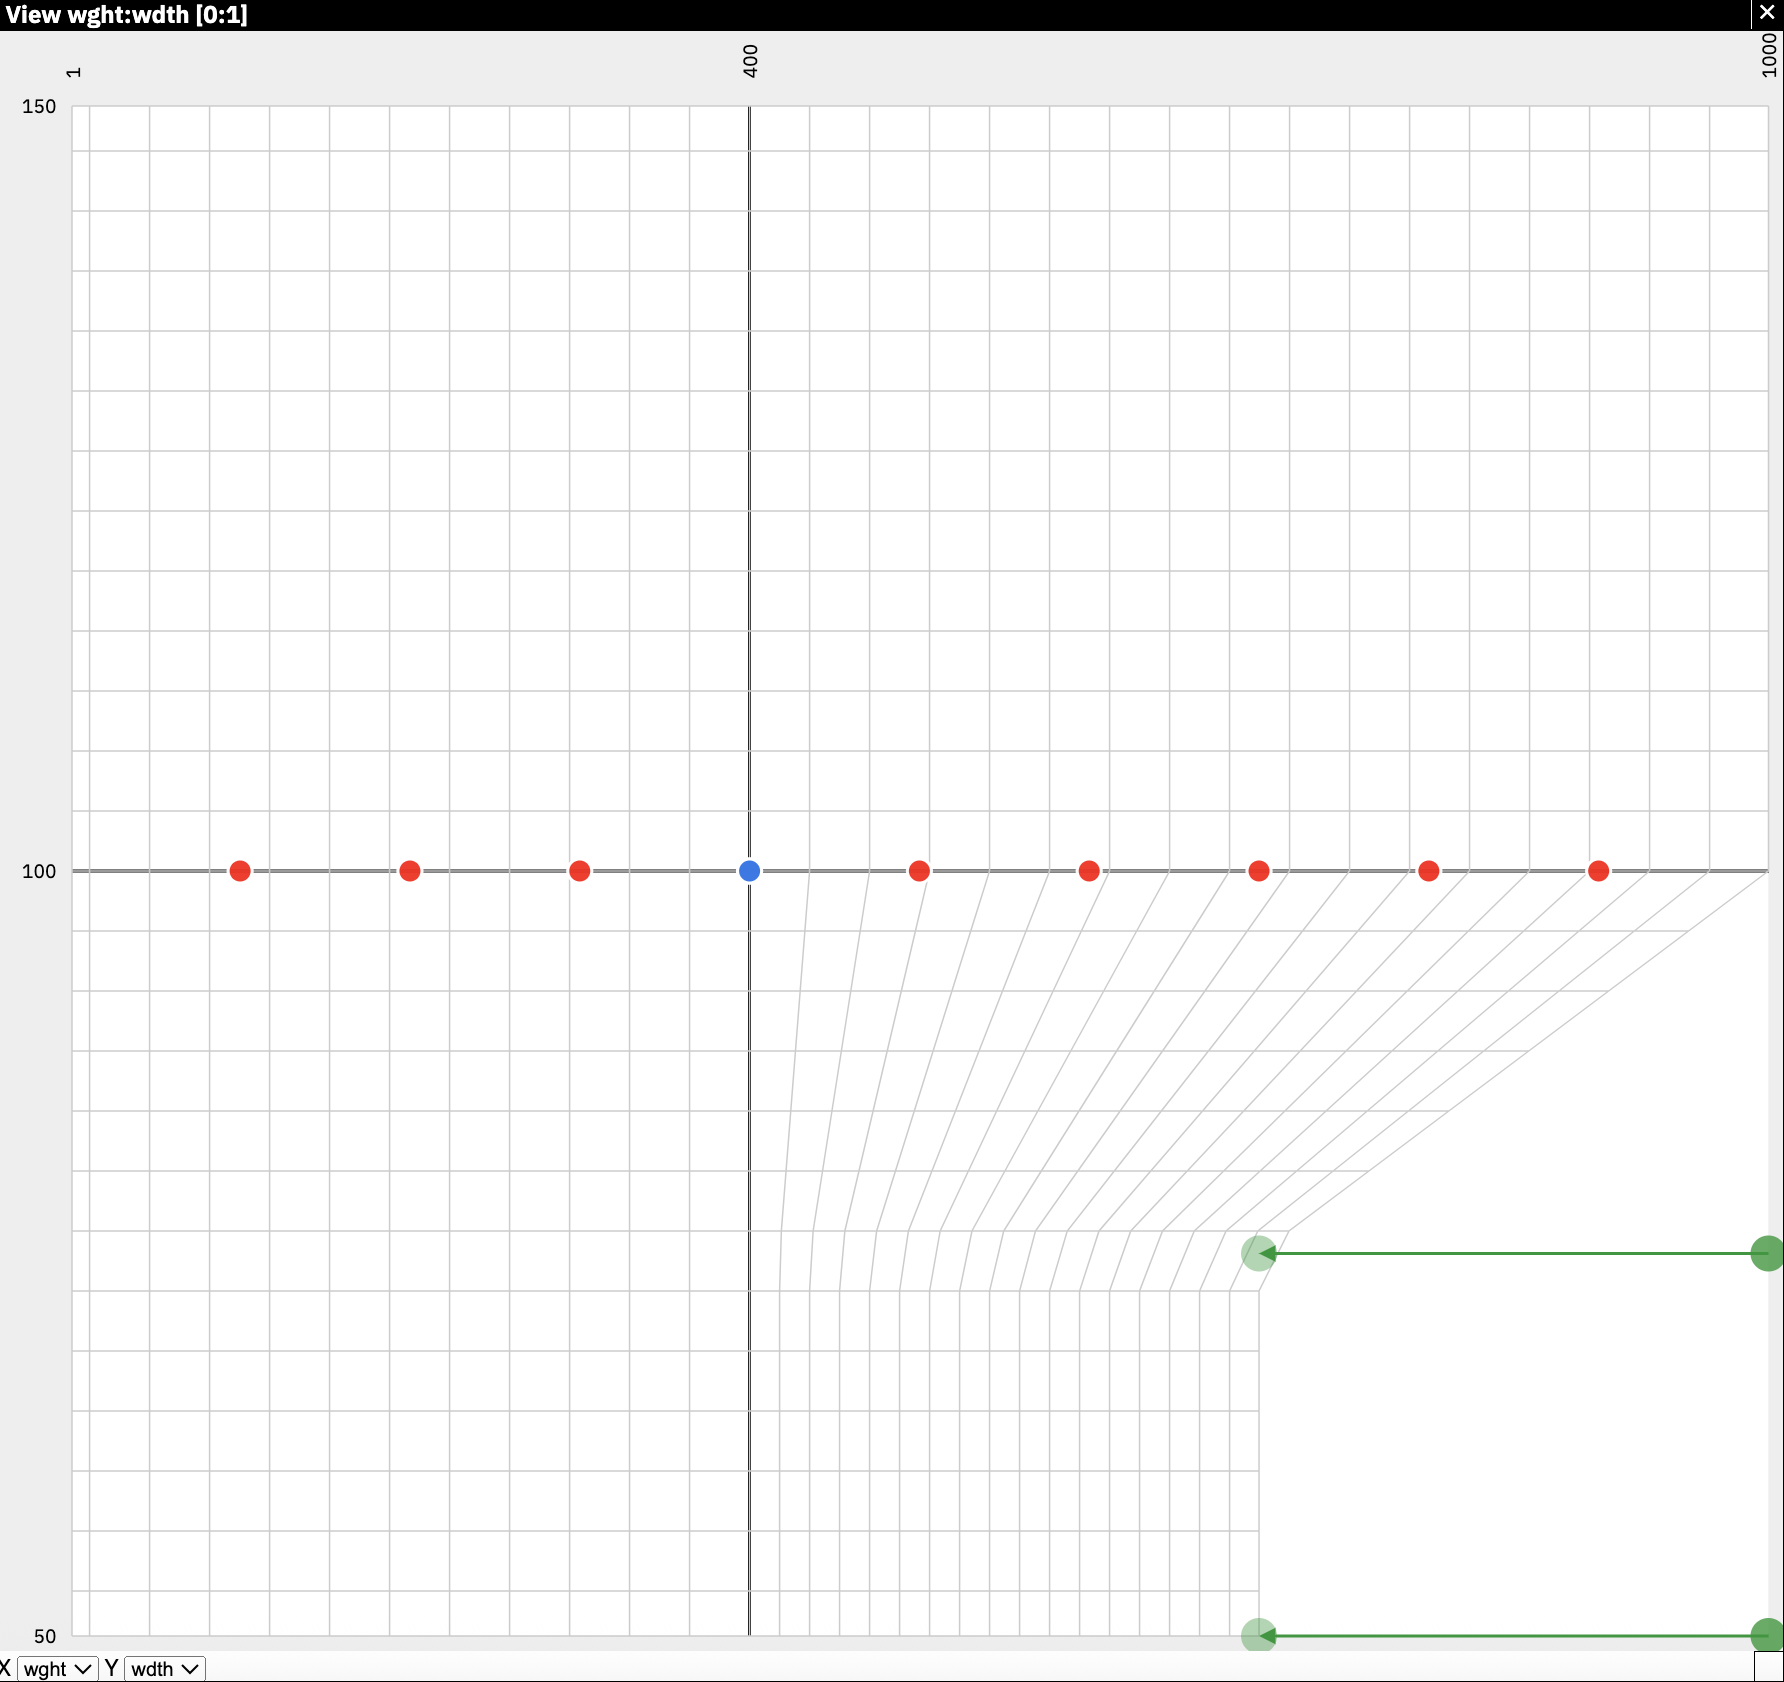Click upper light green arrow target handle

pyautogui.click(x=1258, y=1253)
